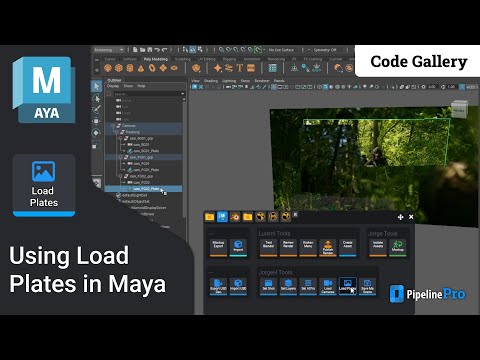Select the Cameras group row in outliner
The height and width of the screenshot is (360, 480).
pyautogui.click(x=143, y=126)
